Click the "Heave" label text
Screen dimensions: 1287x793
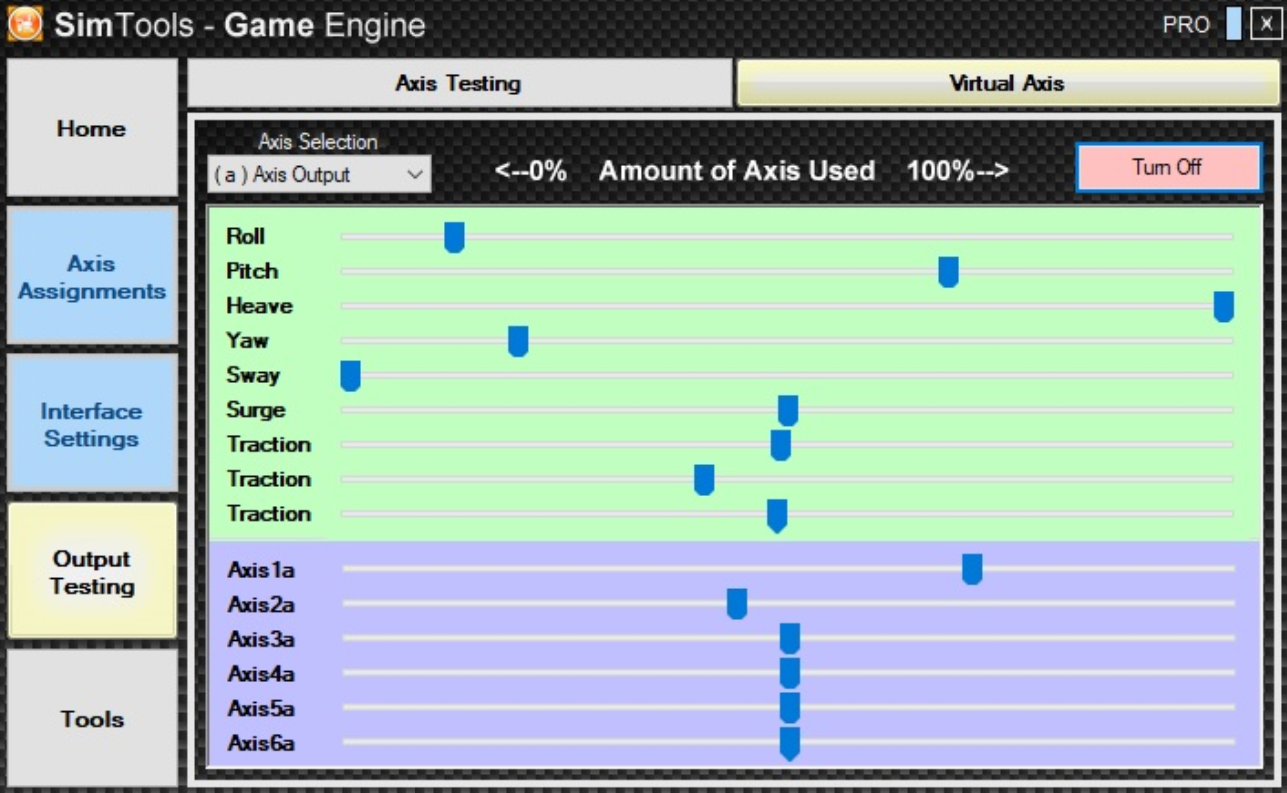tap(260, 306)
